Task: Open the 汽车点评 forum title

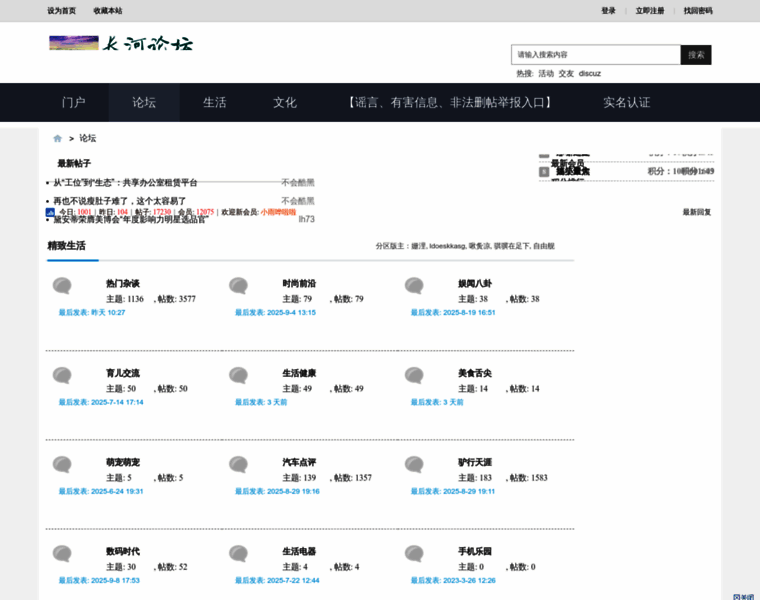Action: coord(299,462)
